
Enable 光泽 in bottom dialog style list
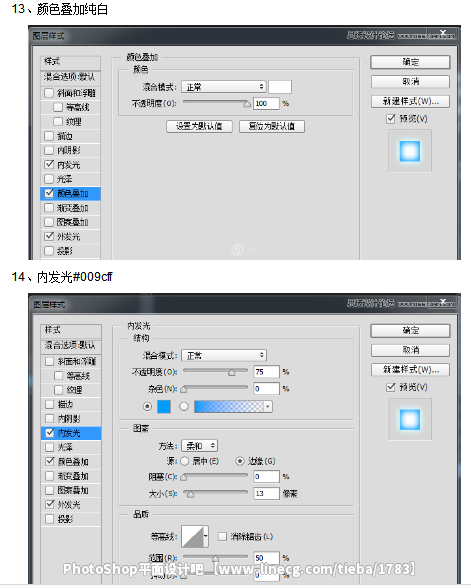coord(50,447)
